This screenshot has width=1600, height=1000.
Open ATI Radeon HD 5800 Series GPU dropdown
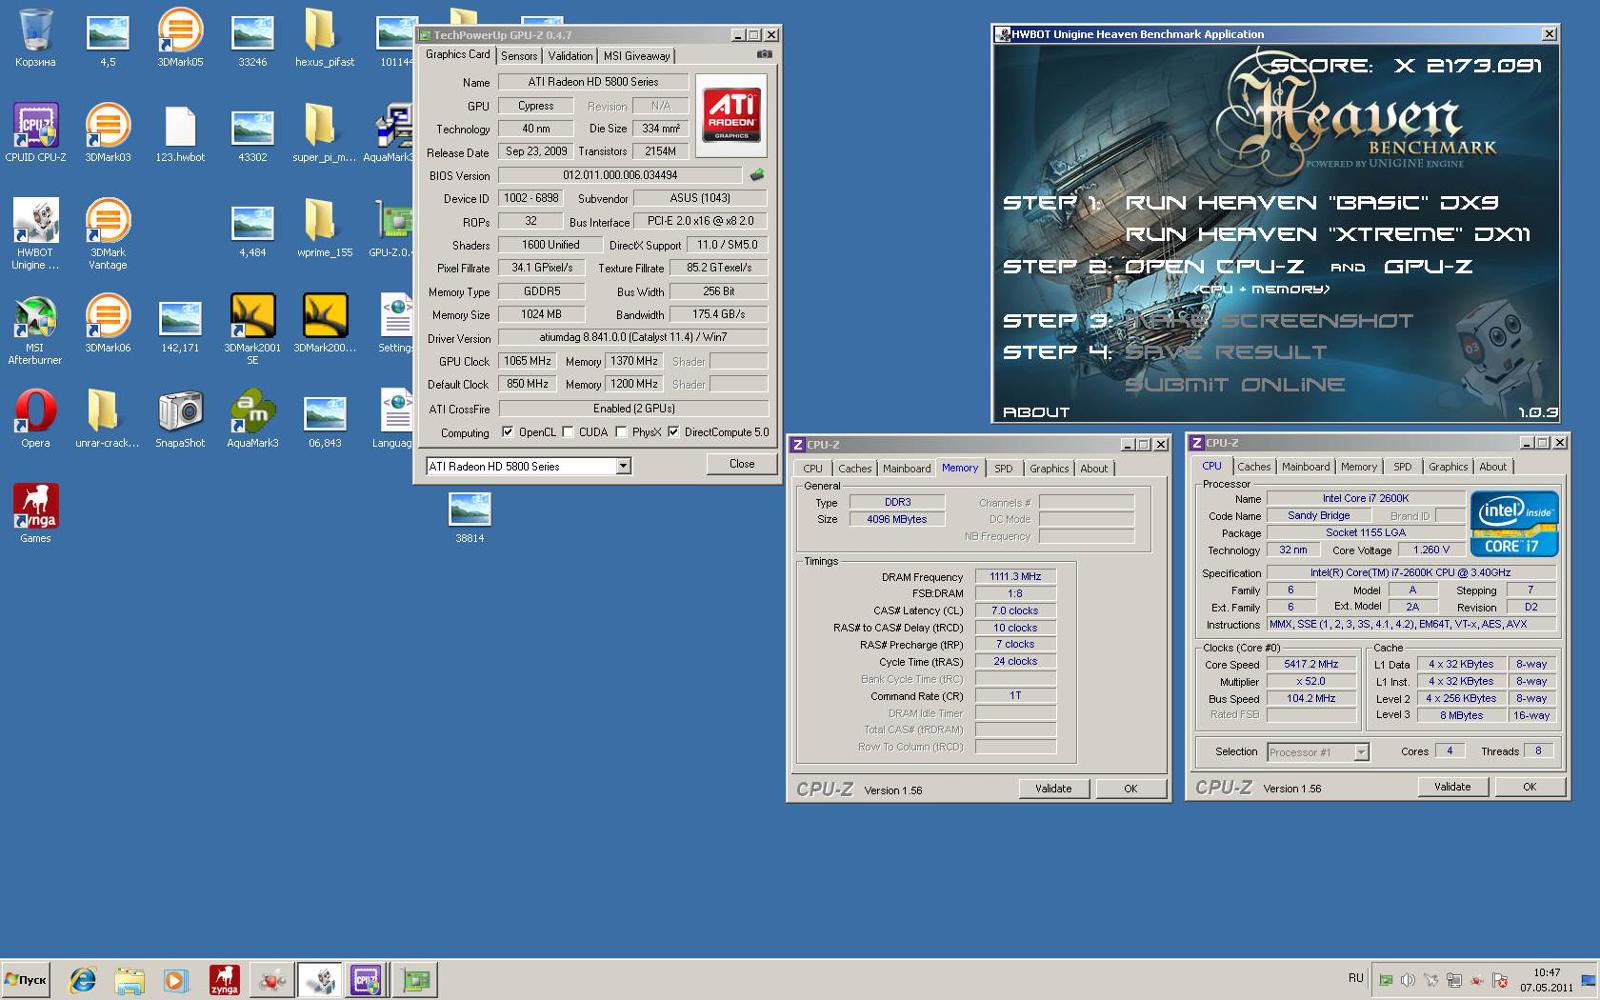point(528,466)
